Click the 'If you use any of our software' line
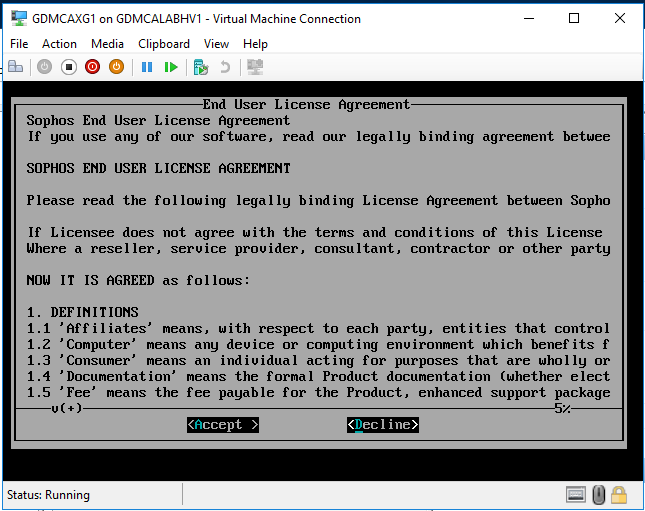 coord(318,136)
